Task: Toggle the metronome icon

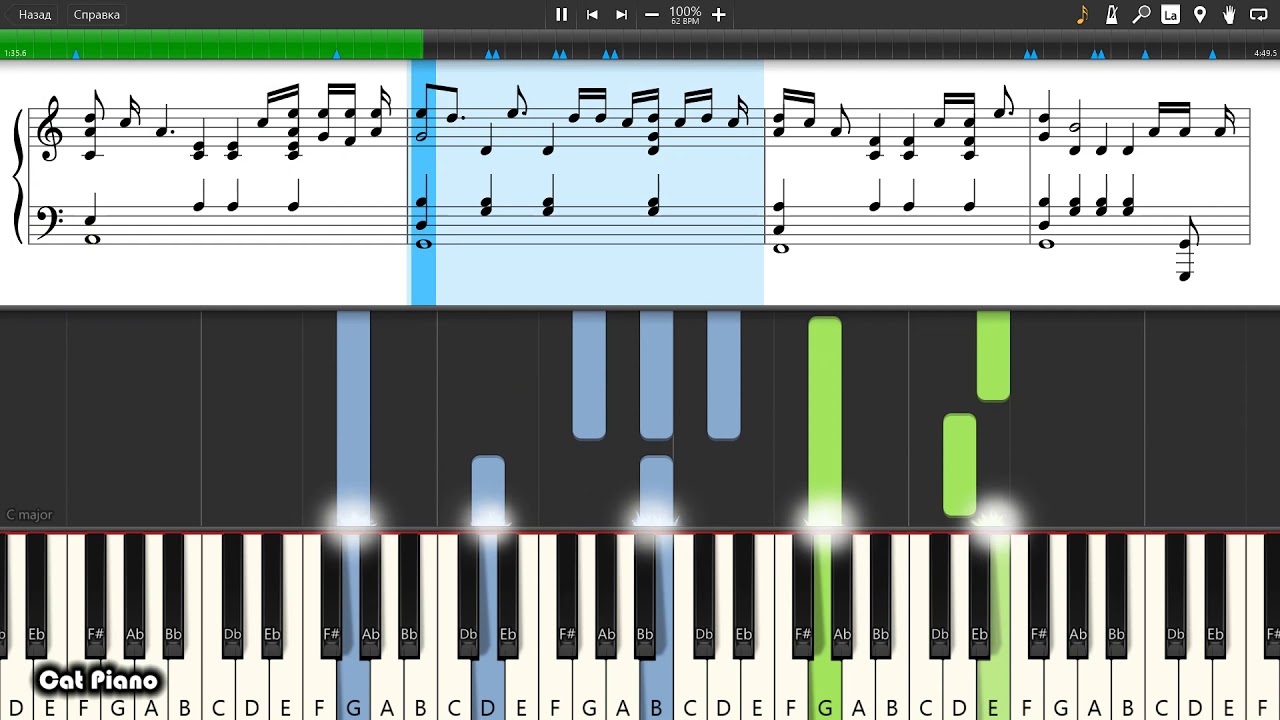Action: pyautogui.click(x=1112, y=14)
